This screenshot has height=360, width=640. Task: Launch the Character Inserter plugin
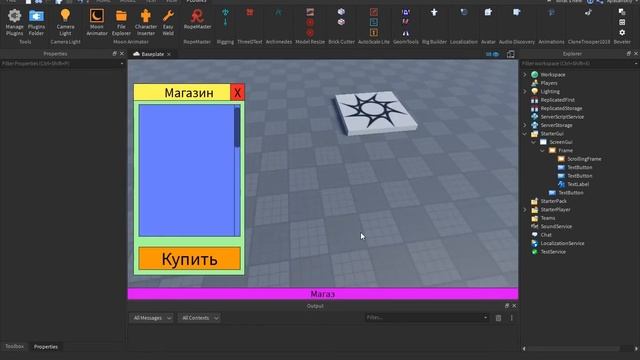coord(146,16)
